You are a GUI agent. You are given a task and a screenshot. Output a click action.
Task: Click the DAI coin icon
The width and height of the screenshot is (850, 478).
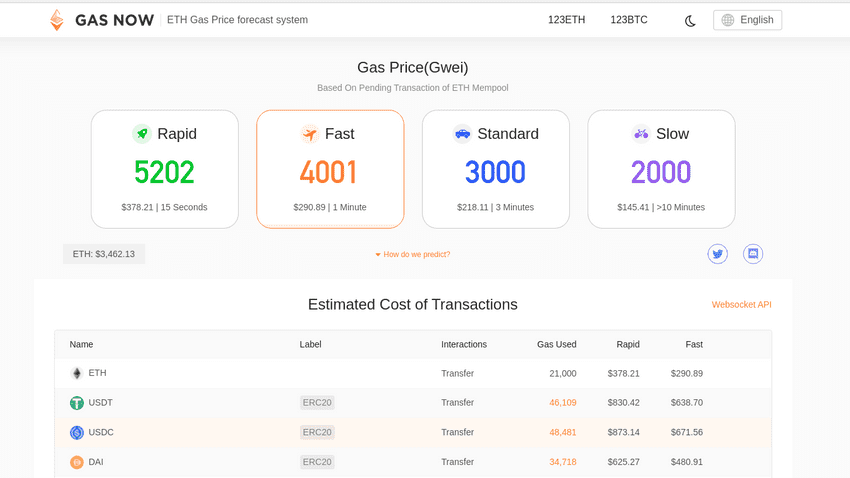tap(77, 462)
